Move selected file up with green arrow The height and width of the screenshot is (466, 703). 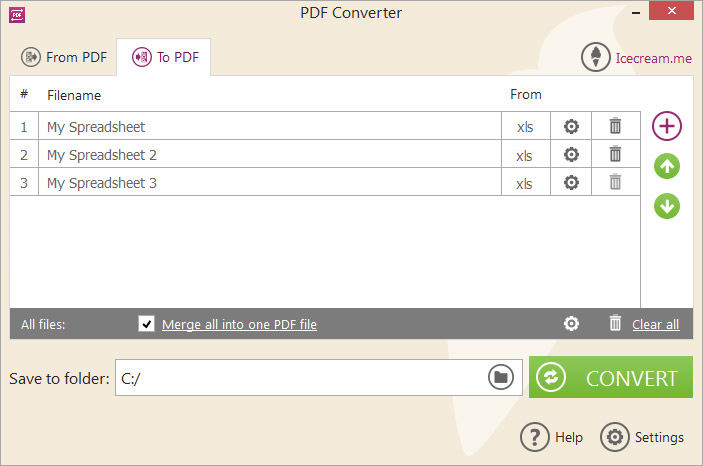click(x=667, y=166)
